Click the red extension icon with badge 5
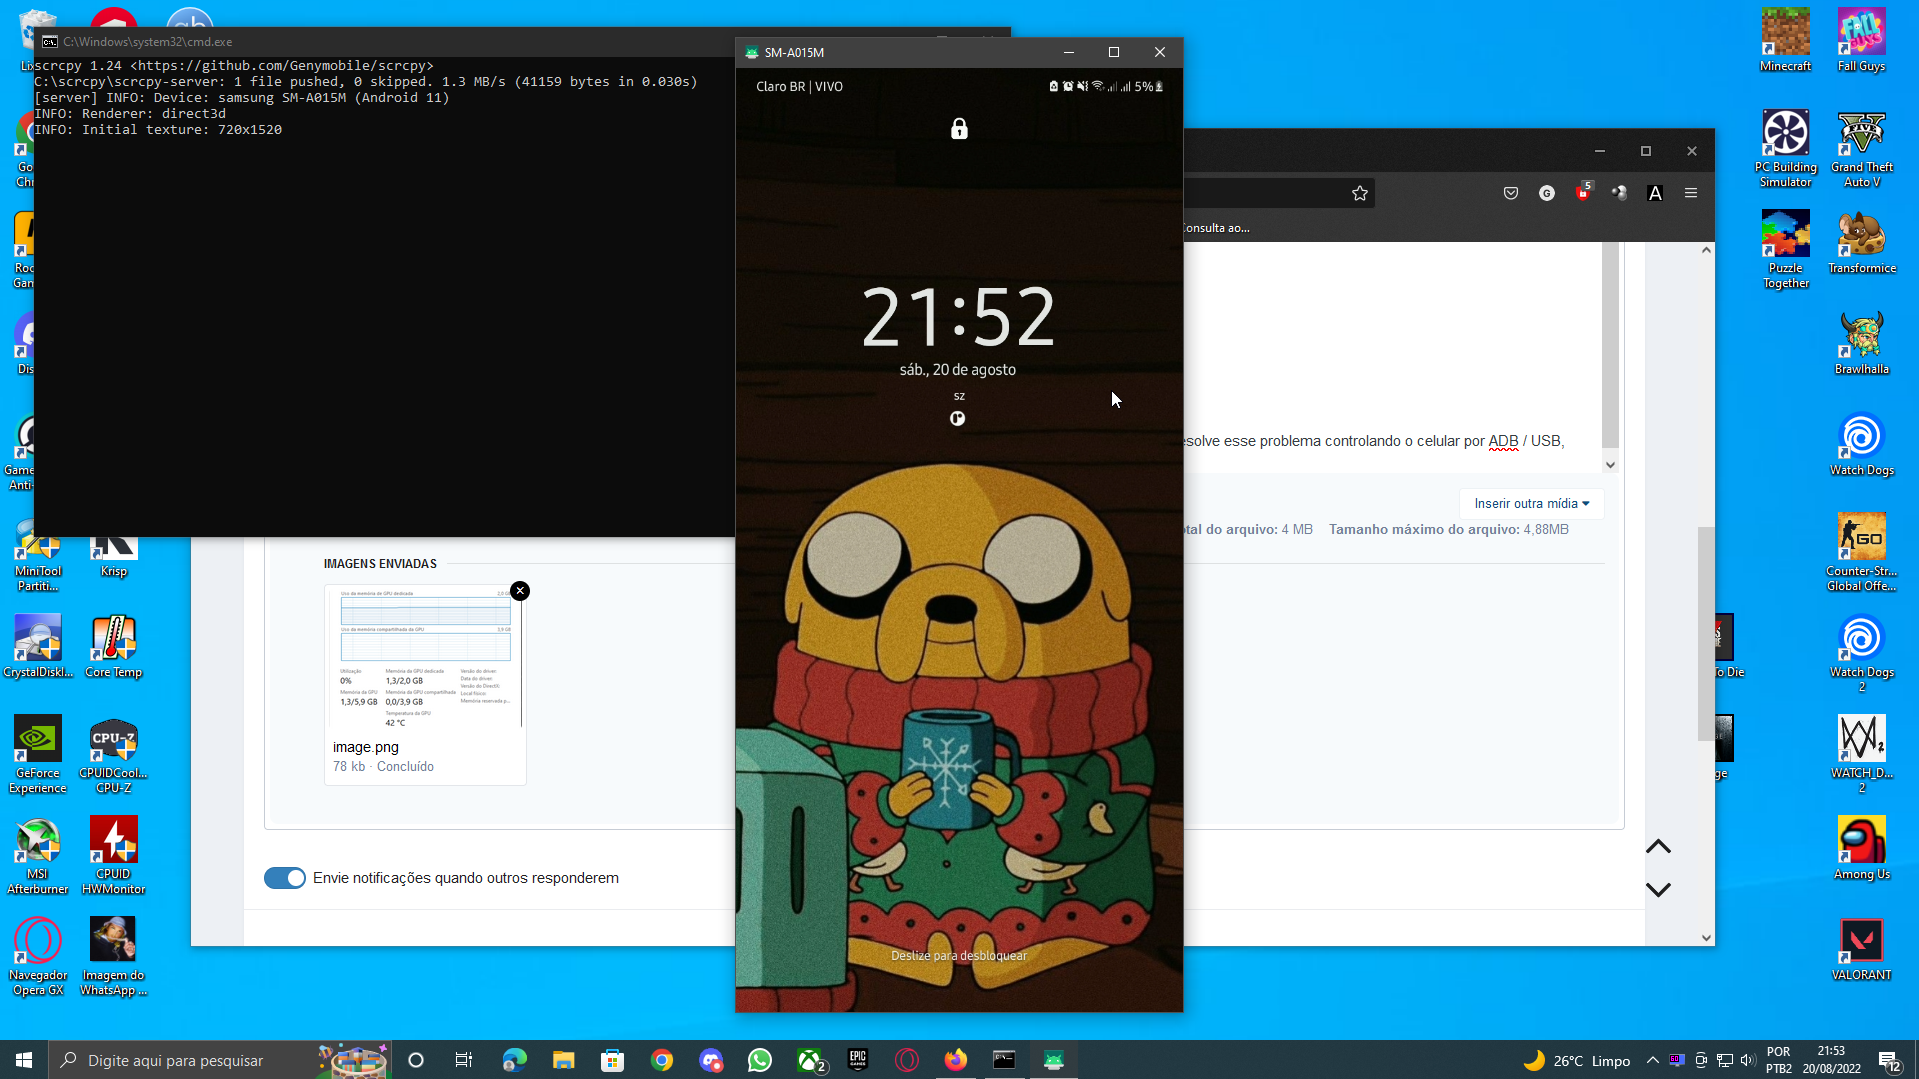 [x=1583, y=192]
